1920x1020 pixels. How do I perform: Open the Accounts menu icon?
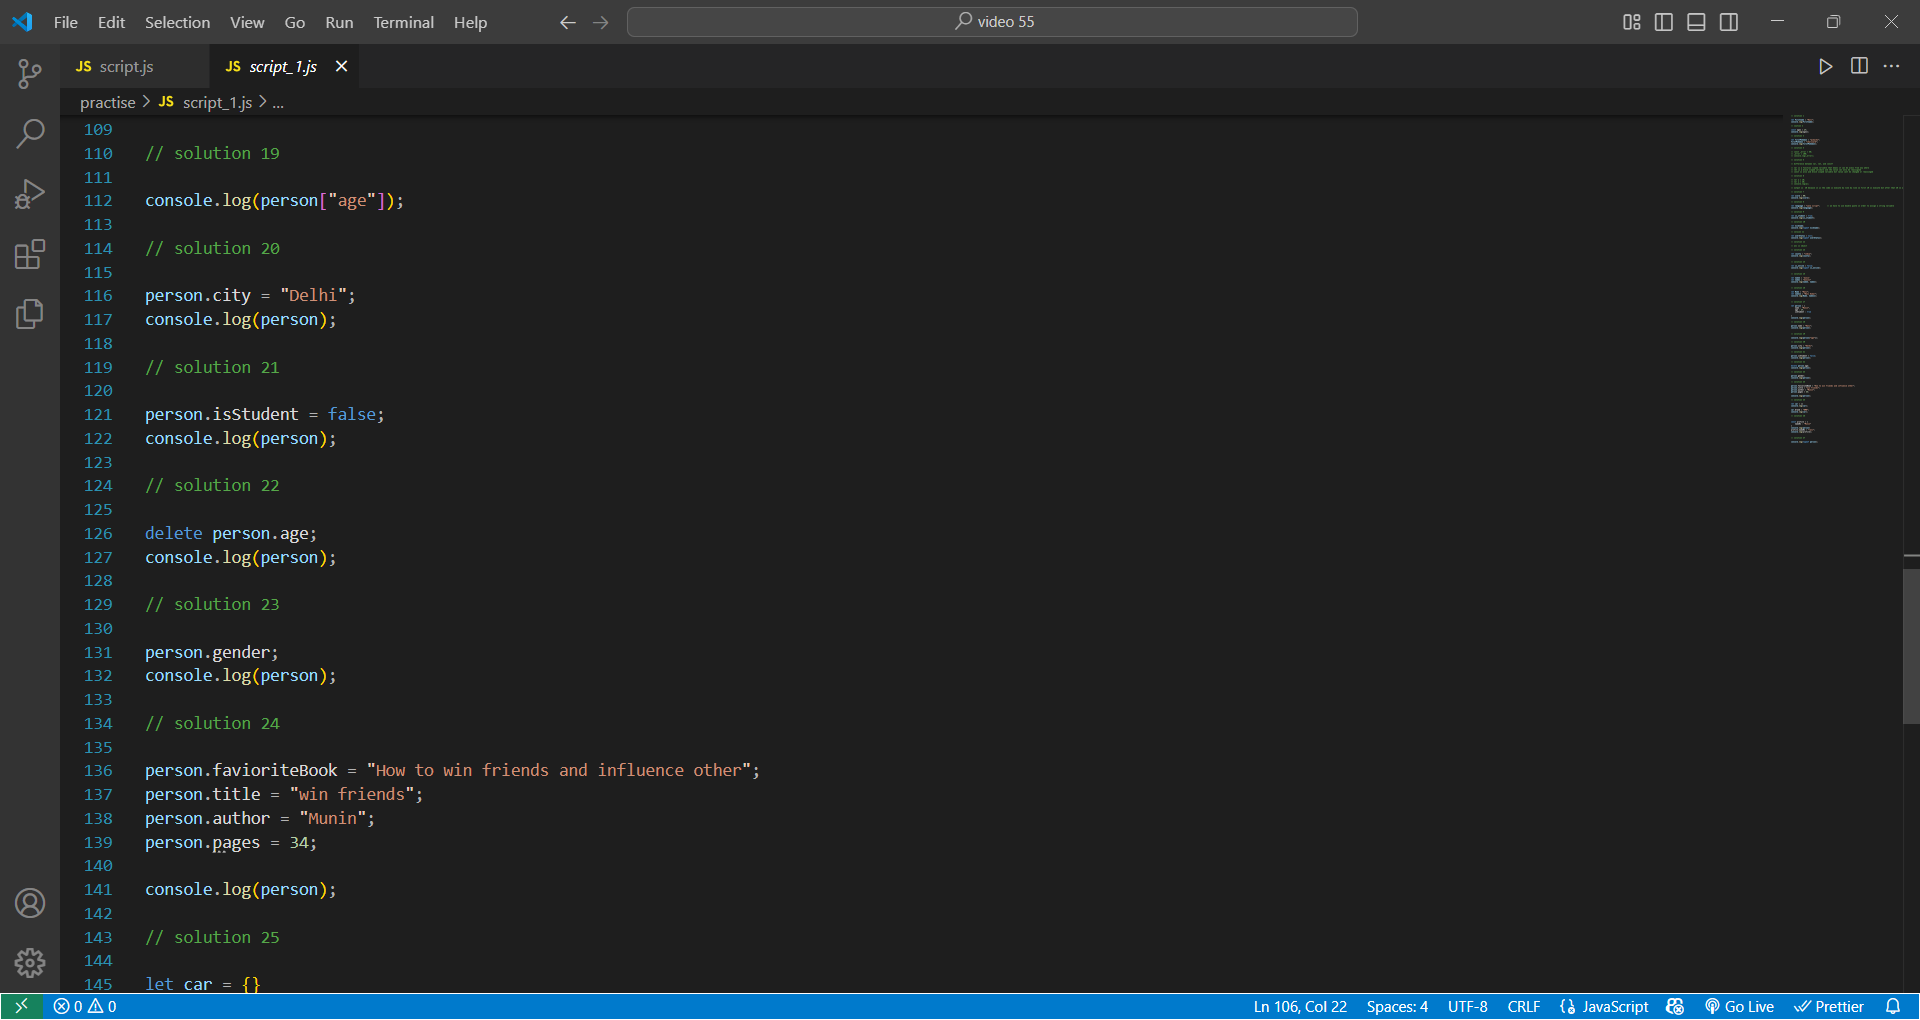30,903
